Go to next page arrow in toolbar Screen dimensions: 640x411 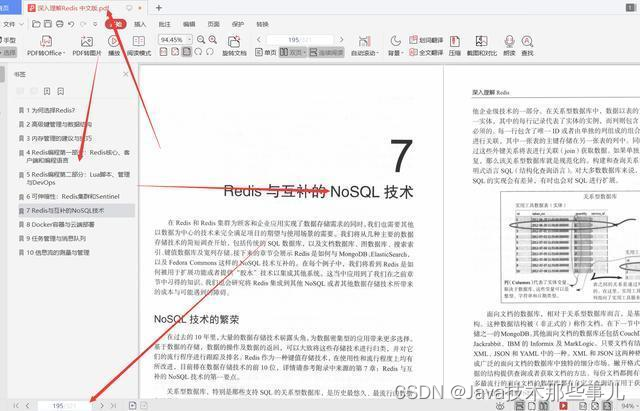[341, 40]
